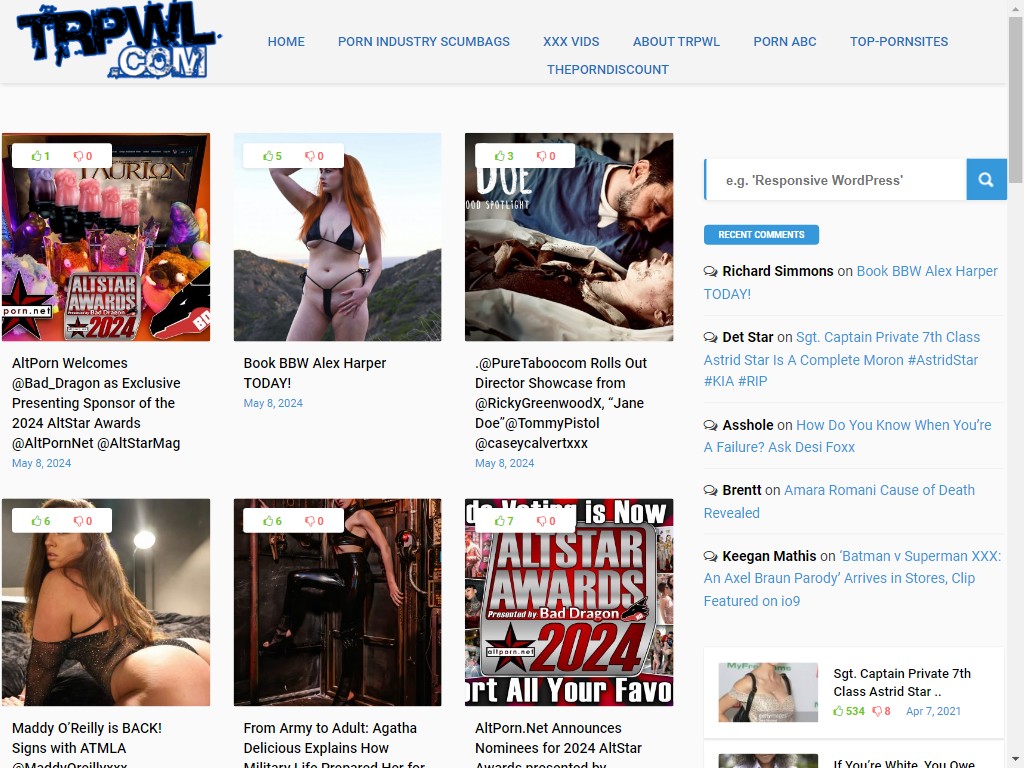Open PORN ABC menu item
This screenshot has height=768, width=1024.
pos(785,41)
